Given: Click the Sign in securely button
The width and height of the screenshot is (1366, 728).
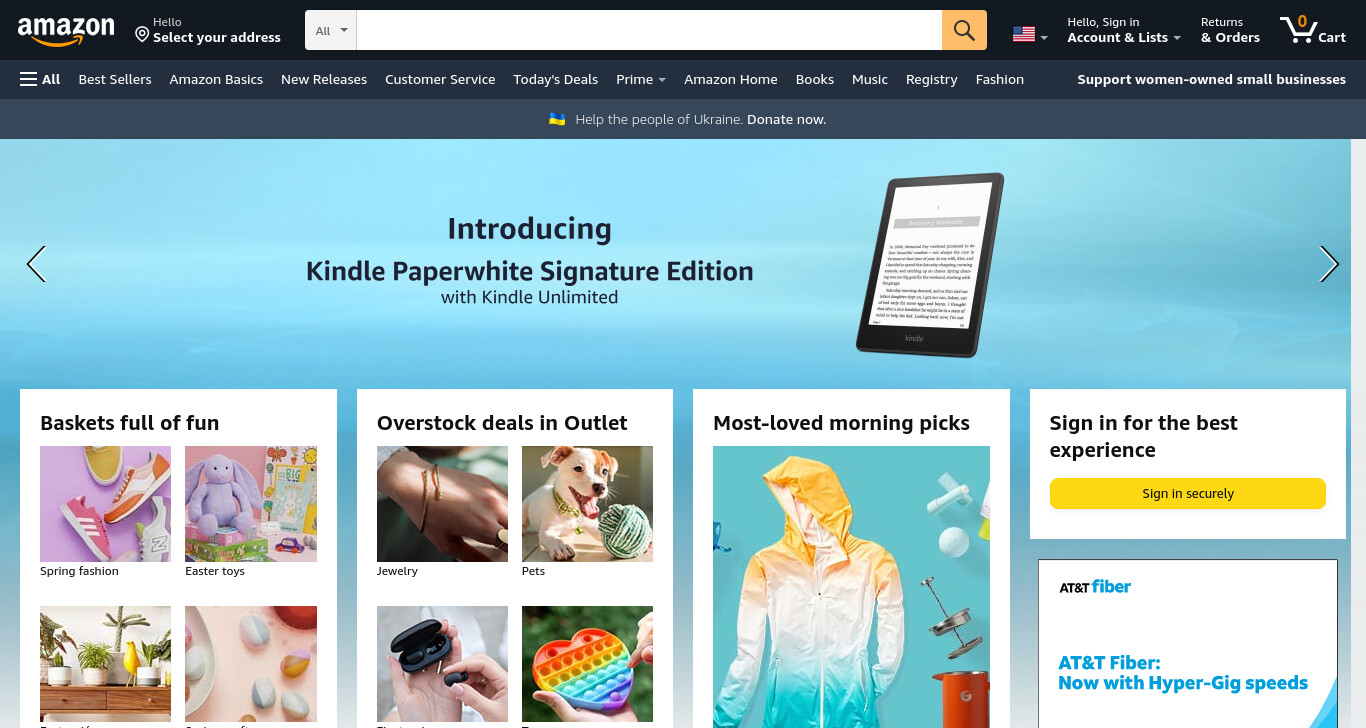Looking at the screenshot, I should pos(1187,493).
